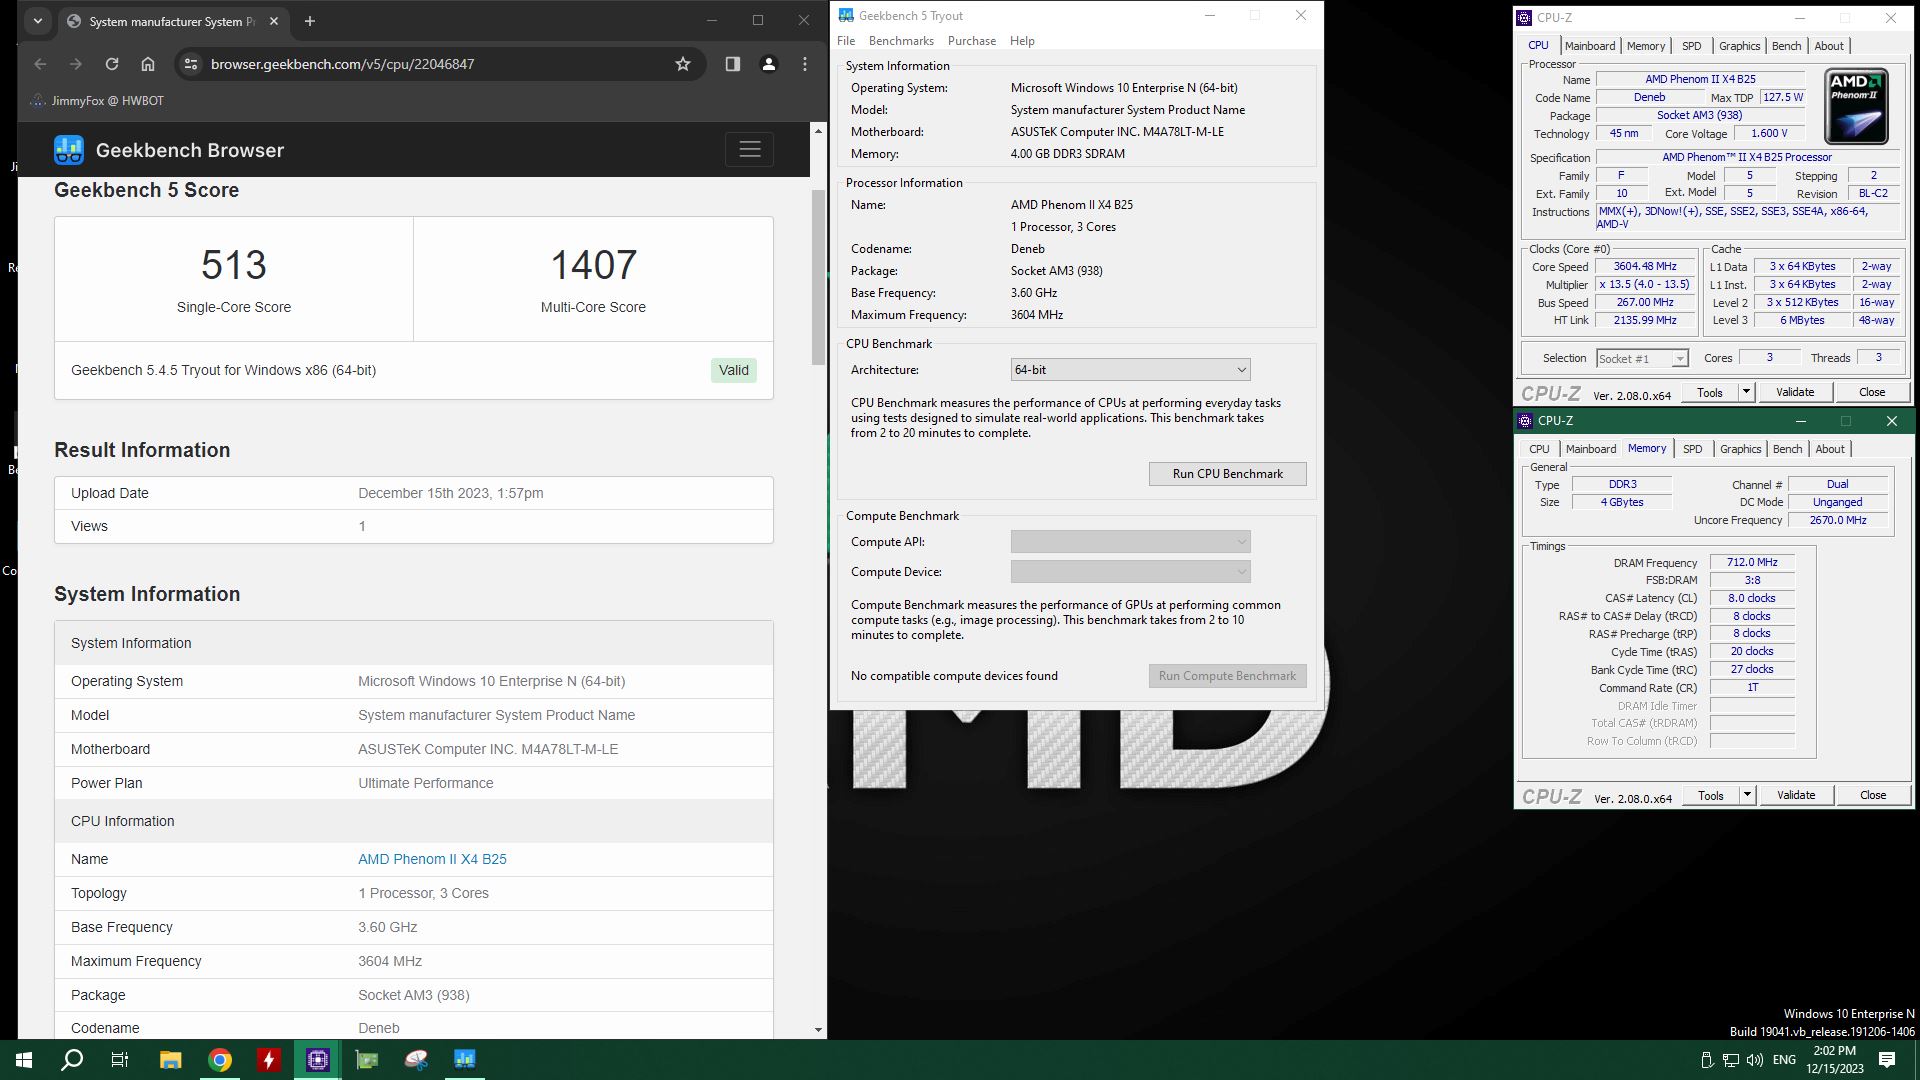Switch to Mainboard tab in upper CPU-Z
Image resolution: width=1920 pixels, height=1080 pixels.
click(x=1589, y=46)
